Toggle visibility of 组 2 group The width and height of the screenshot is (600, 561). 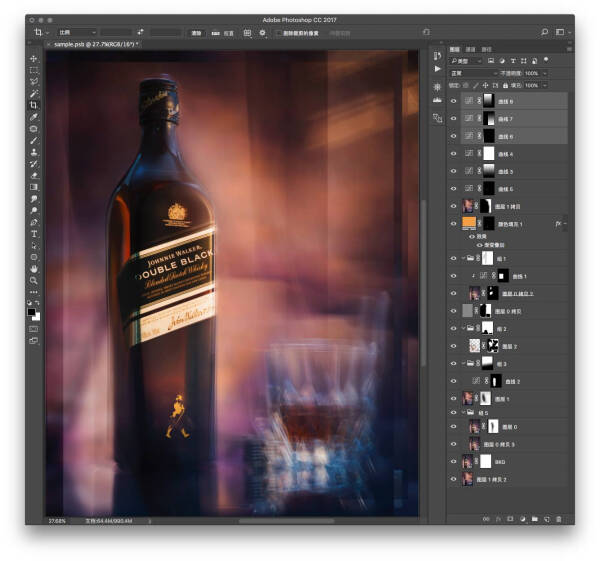[x=453, y=328]
